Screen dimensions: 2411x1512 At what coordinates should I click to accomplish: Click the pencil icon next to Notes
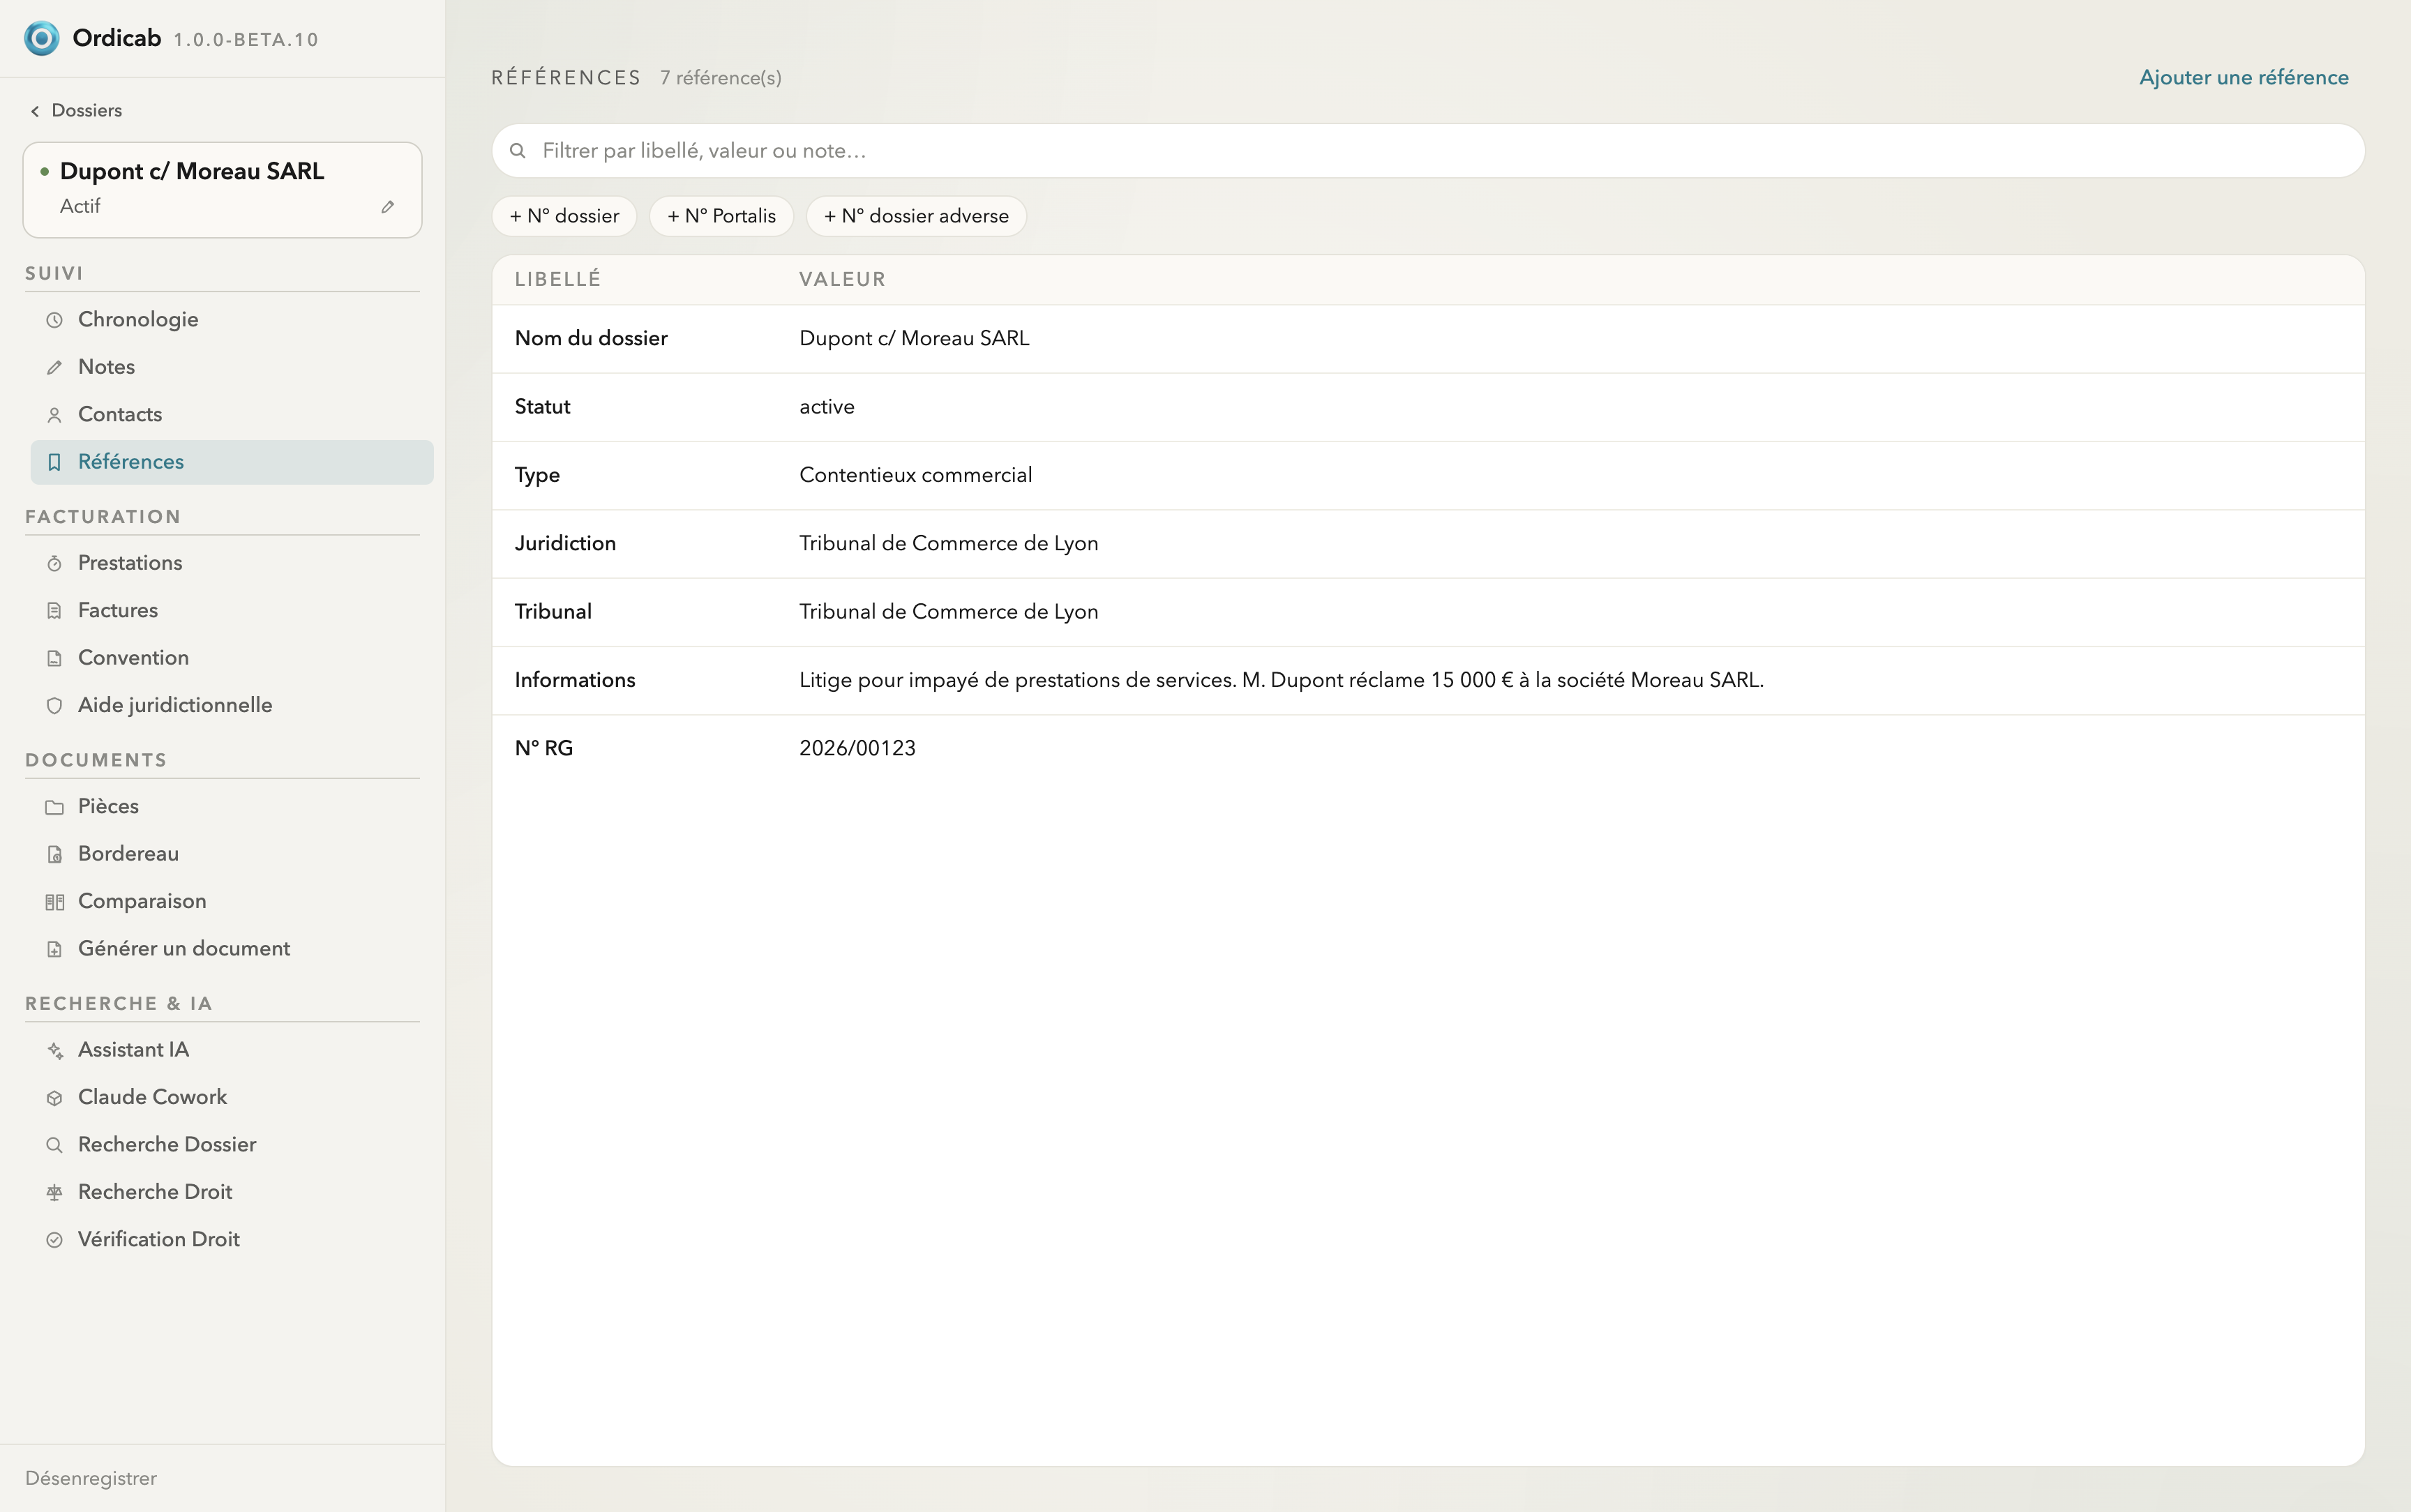55,368
